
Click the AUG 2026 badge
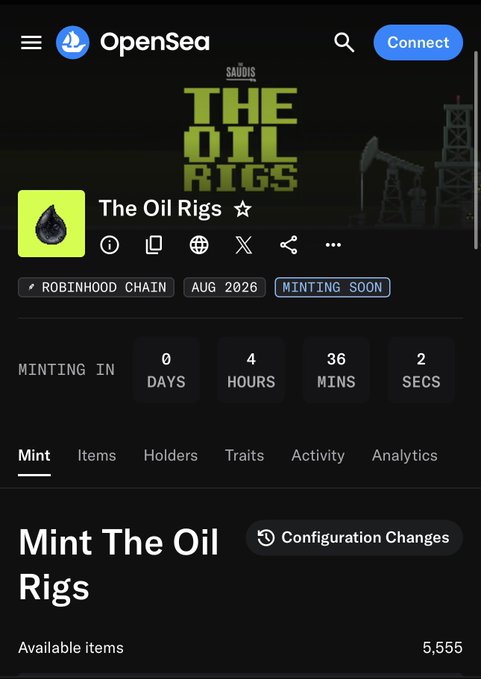click(224, 287)
